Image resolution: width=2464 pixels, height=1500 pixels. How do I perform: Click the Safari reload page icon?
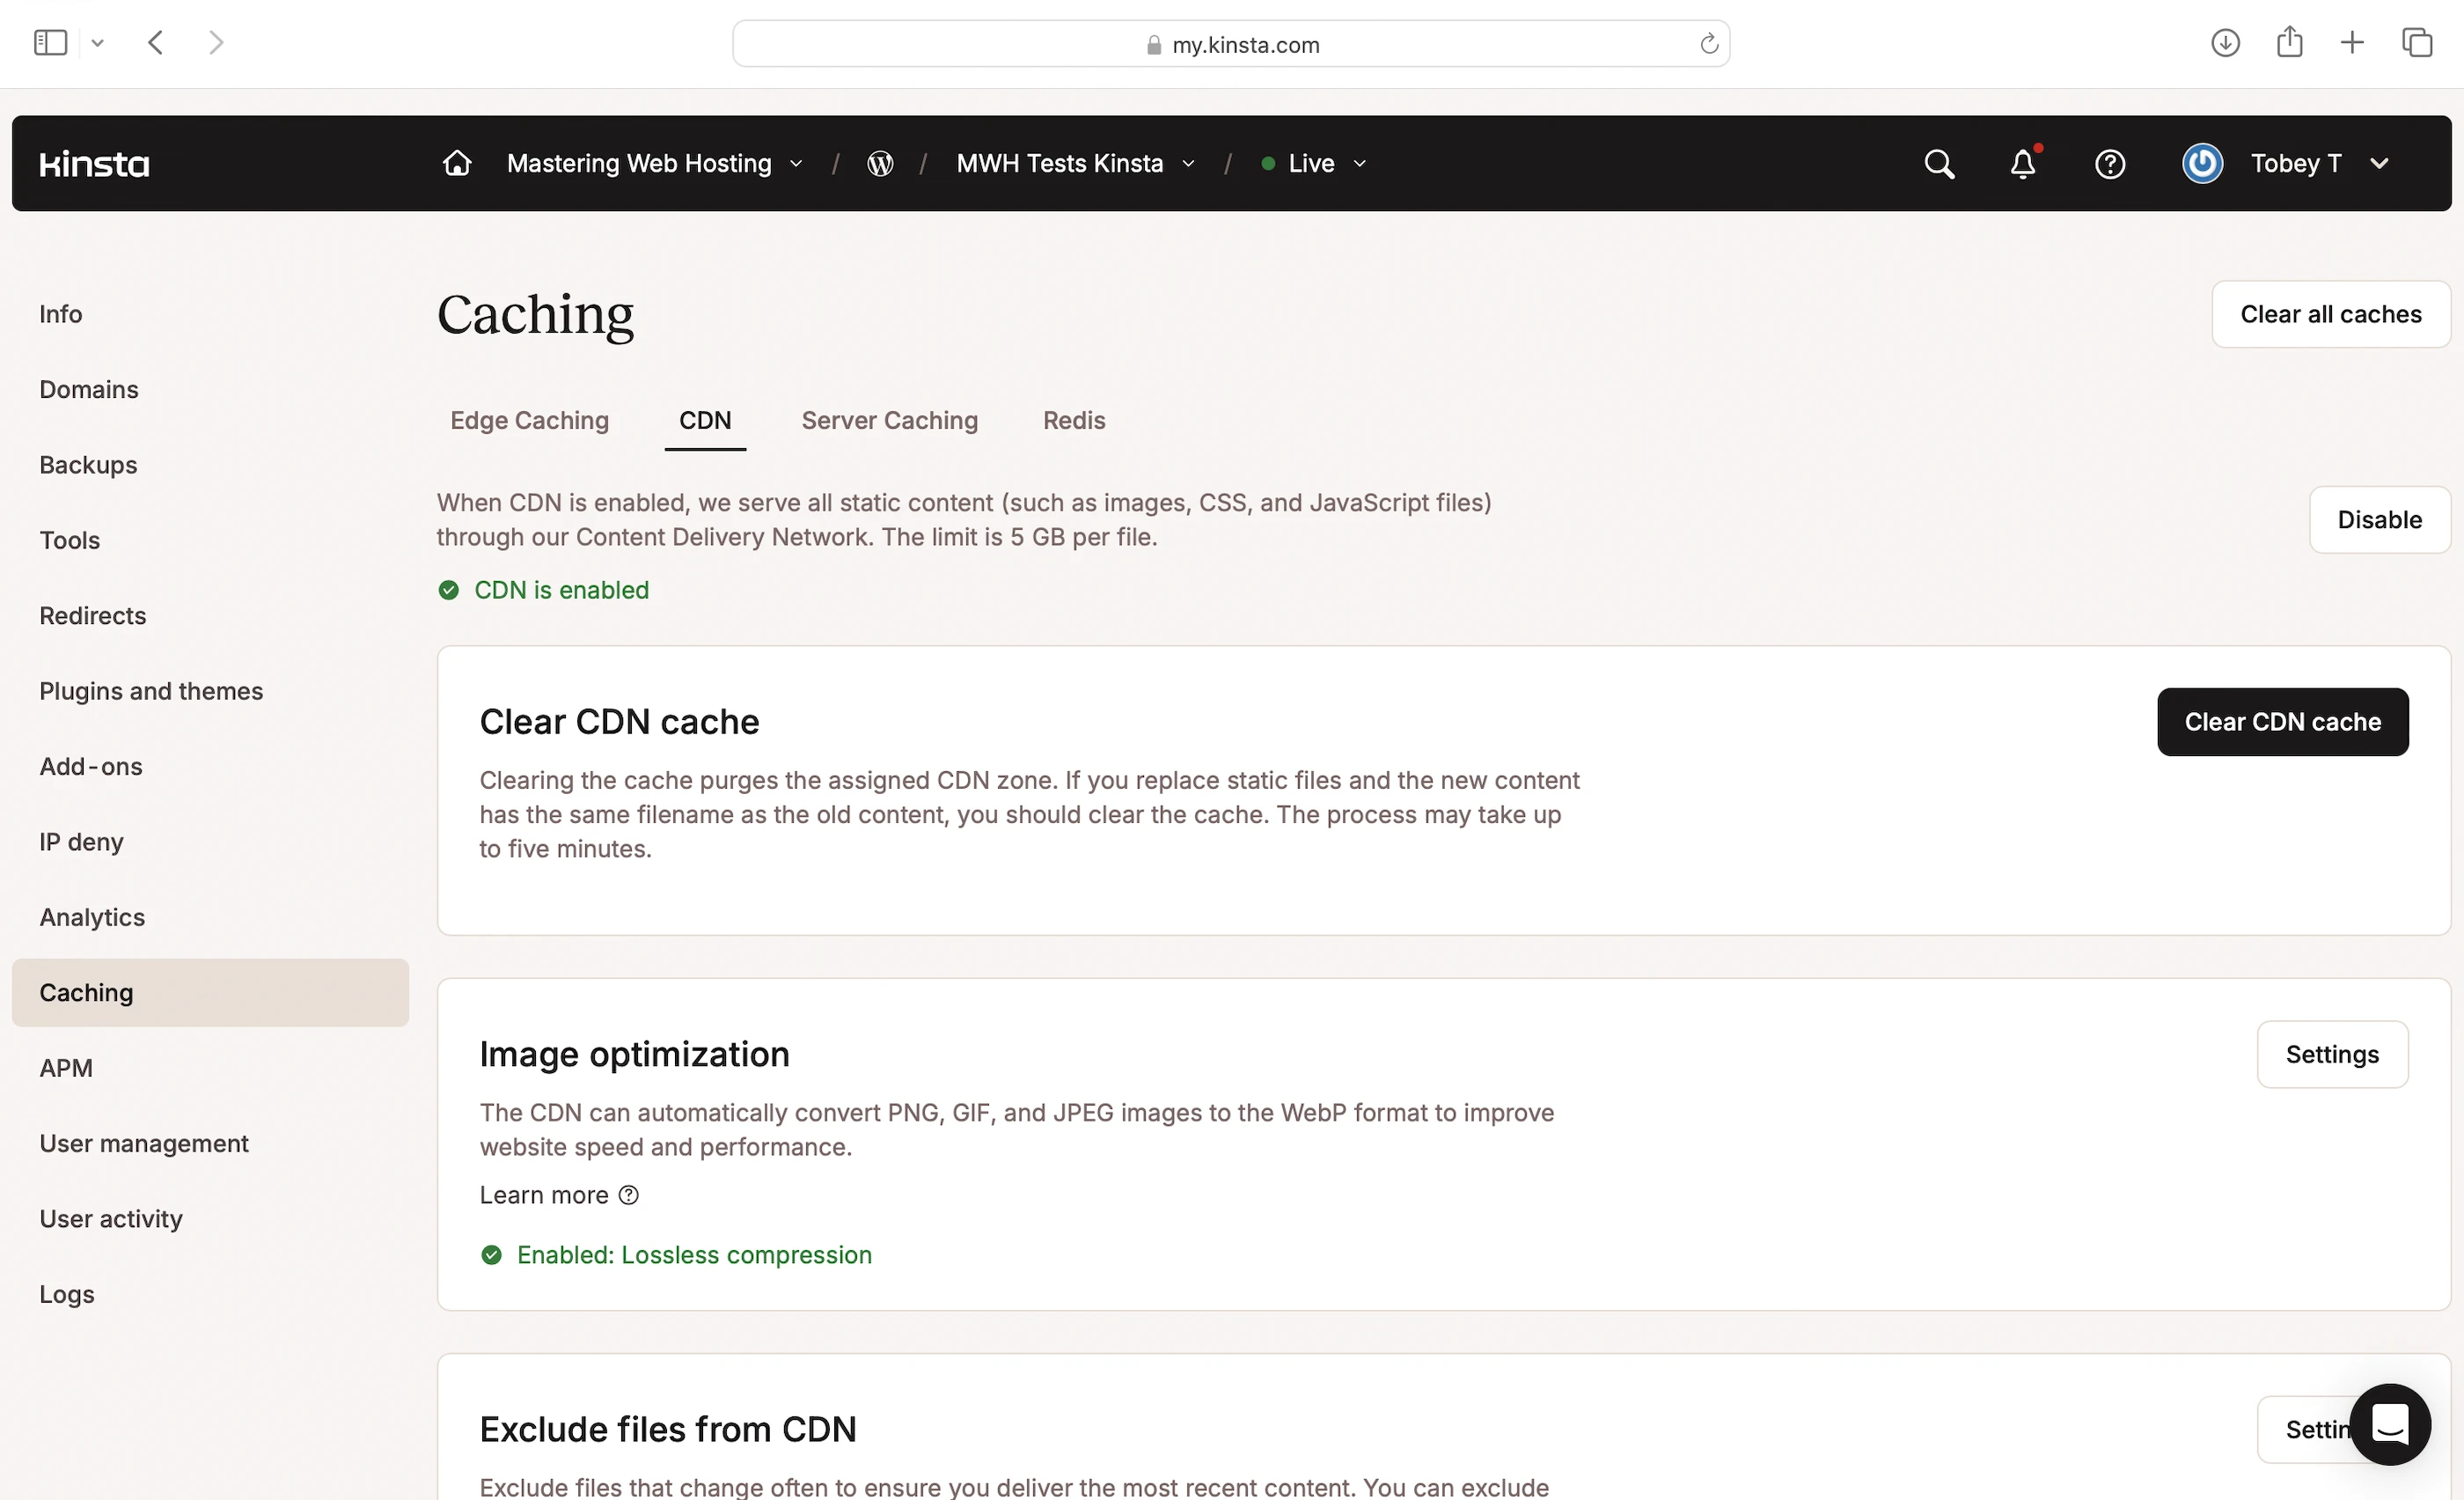1709,44
